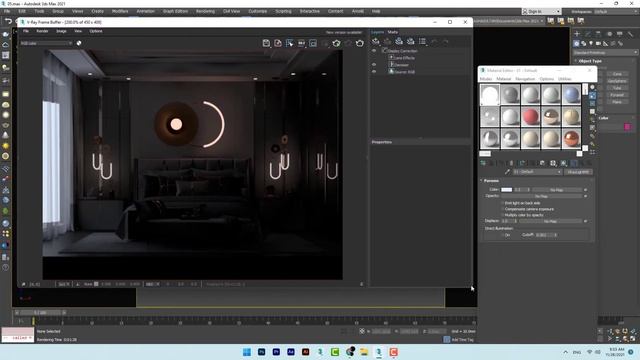Click the start render teapot icon at far right of frame buffer toolbar

[x=360, y=43]
